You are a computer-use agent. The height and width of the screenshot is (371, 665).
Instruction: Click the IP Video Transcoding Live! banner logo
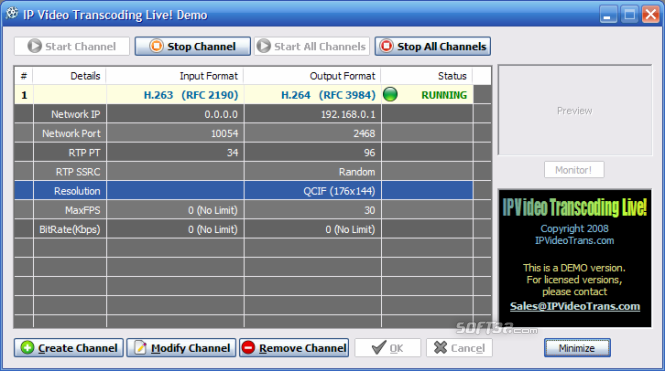coord(575,207)
